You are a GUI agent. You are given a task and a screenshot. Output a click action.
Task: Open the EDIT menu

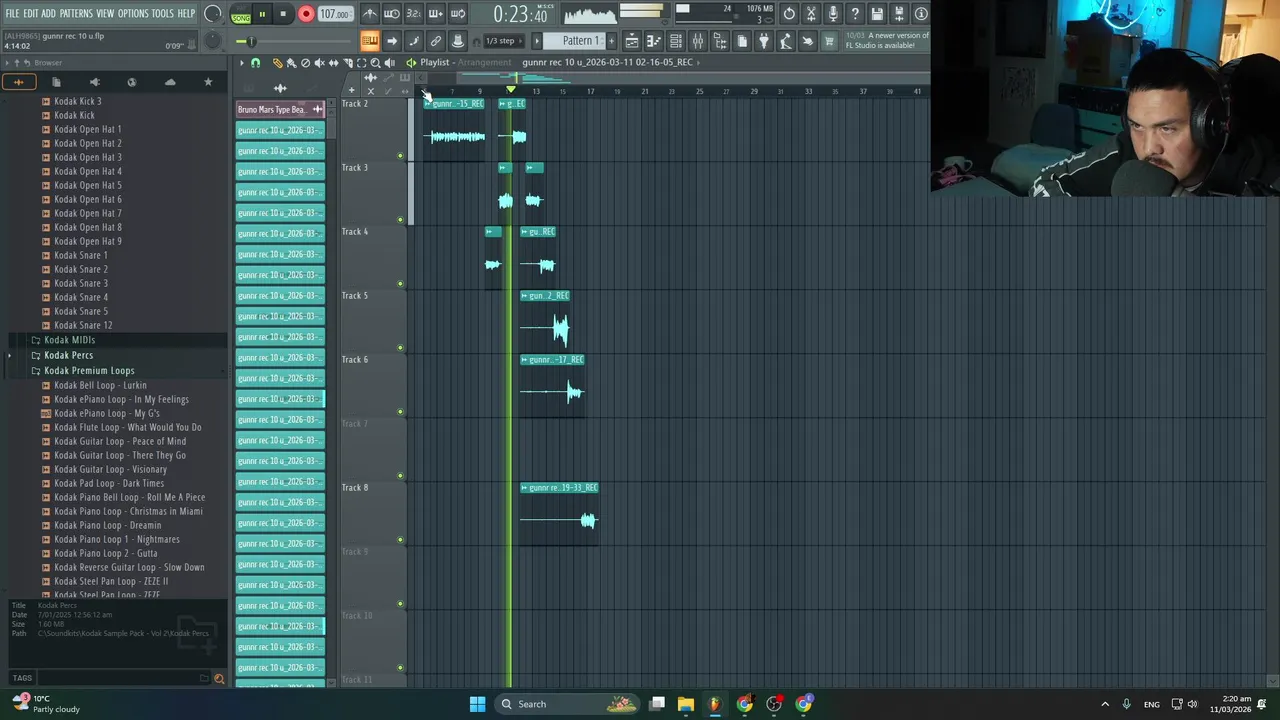(31, 14)
